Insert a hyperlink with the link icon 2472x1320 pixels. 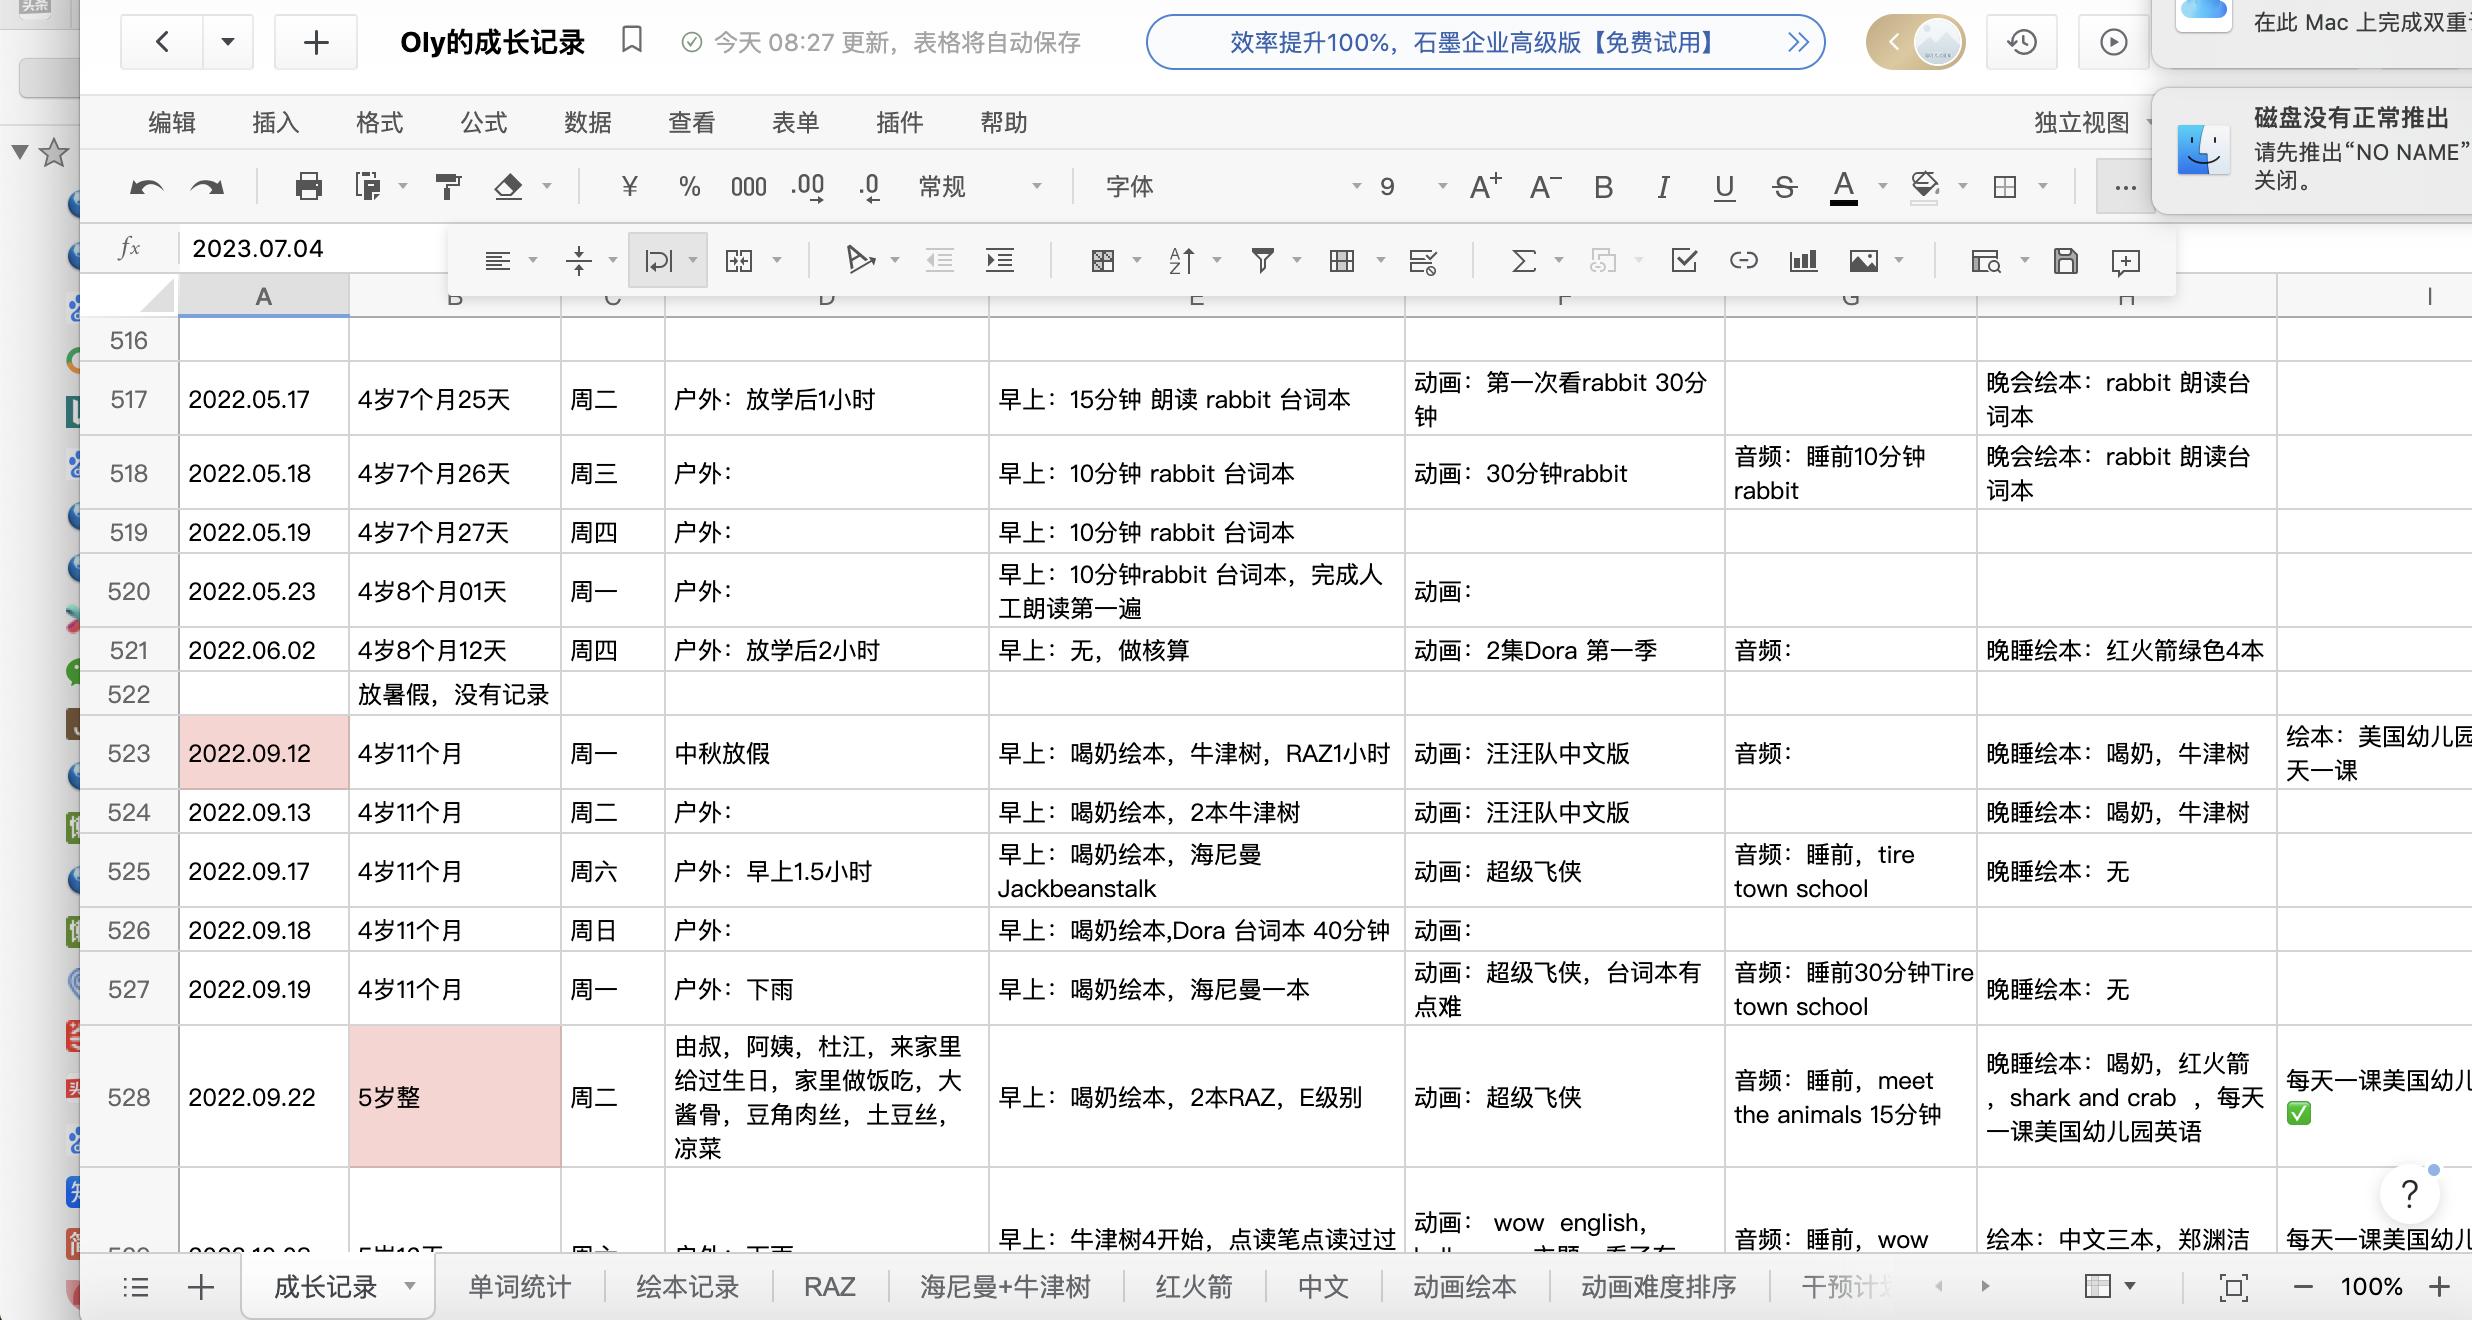click(x=1744, y=260)
